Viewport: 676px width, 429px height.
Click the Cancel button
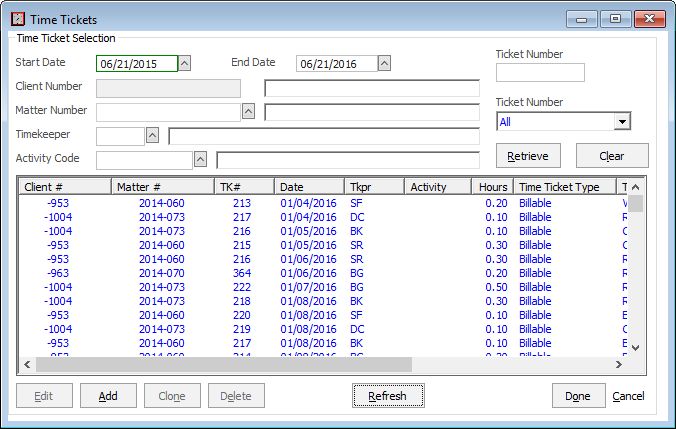[628, 396]
